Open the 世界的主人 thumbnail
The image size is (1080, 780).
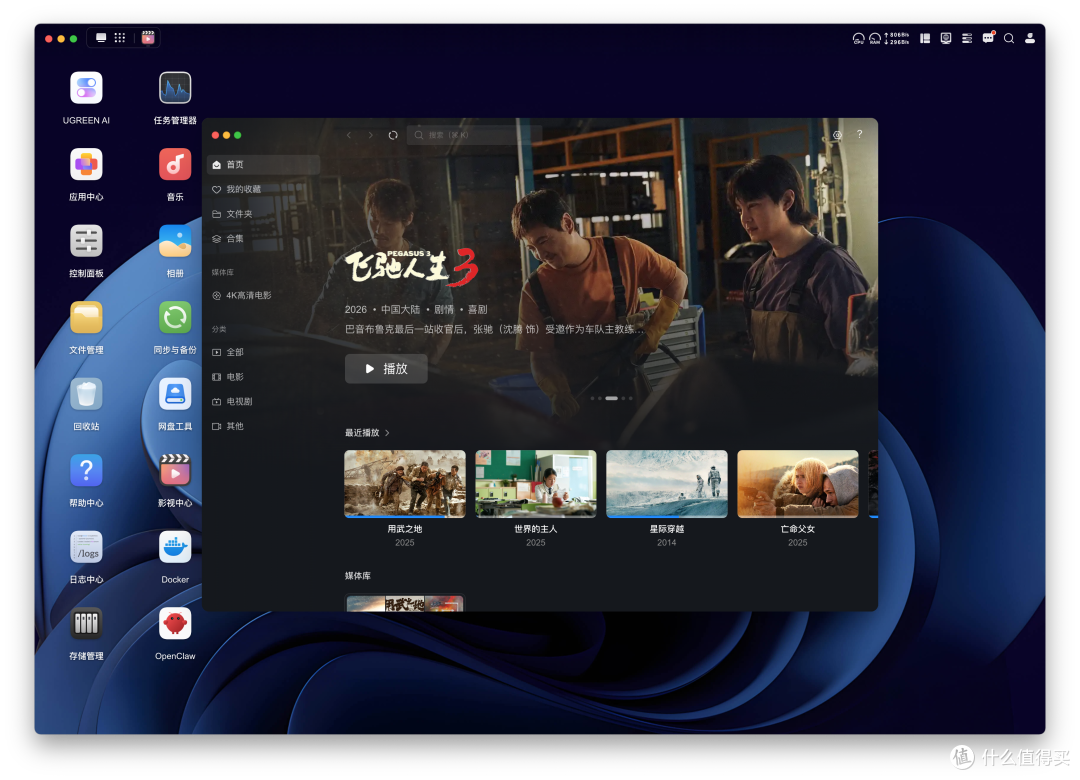[x=536, y=484]
